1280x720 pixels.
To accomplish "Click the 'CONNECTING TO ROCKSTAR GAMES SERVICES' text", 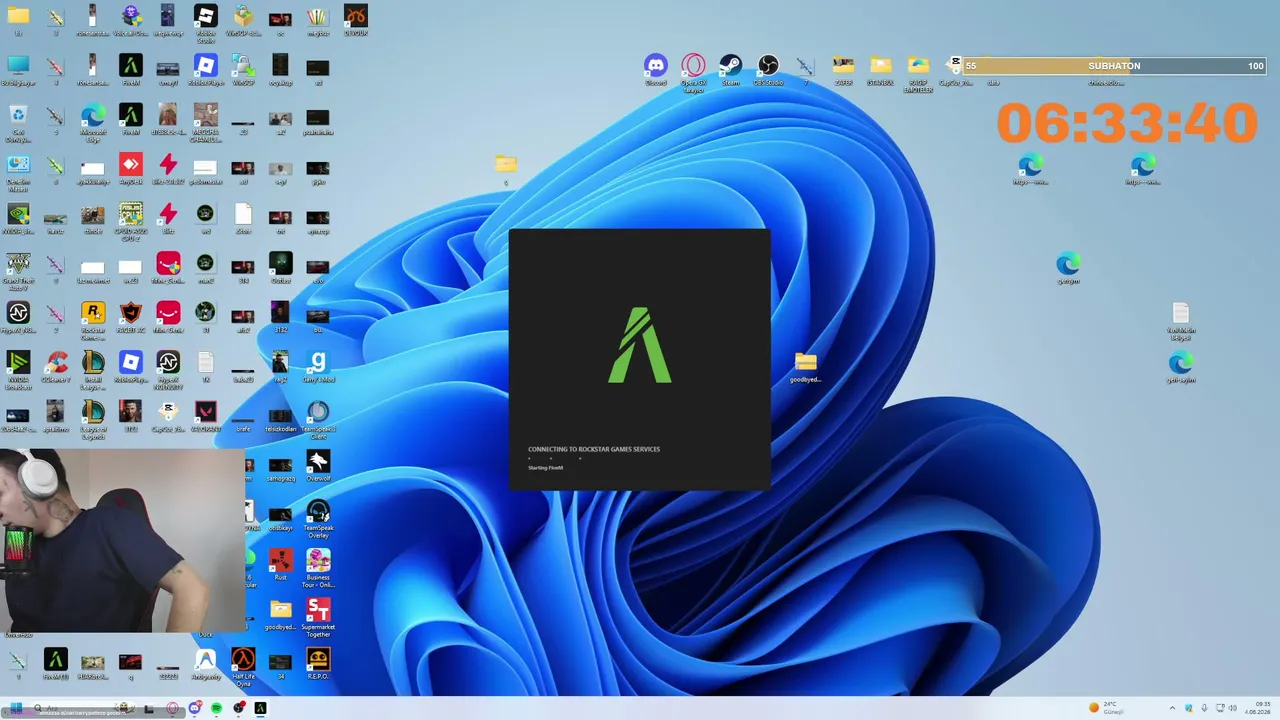I will coord(594,449).
